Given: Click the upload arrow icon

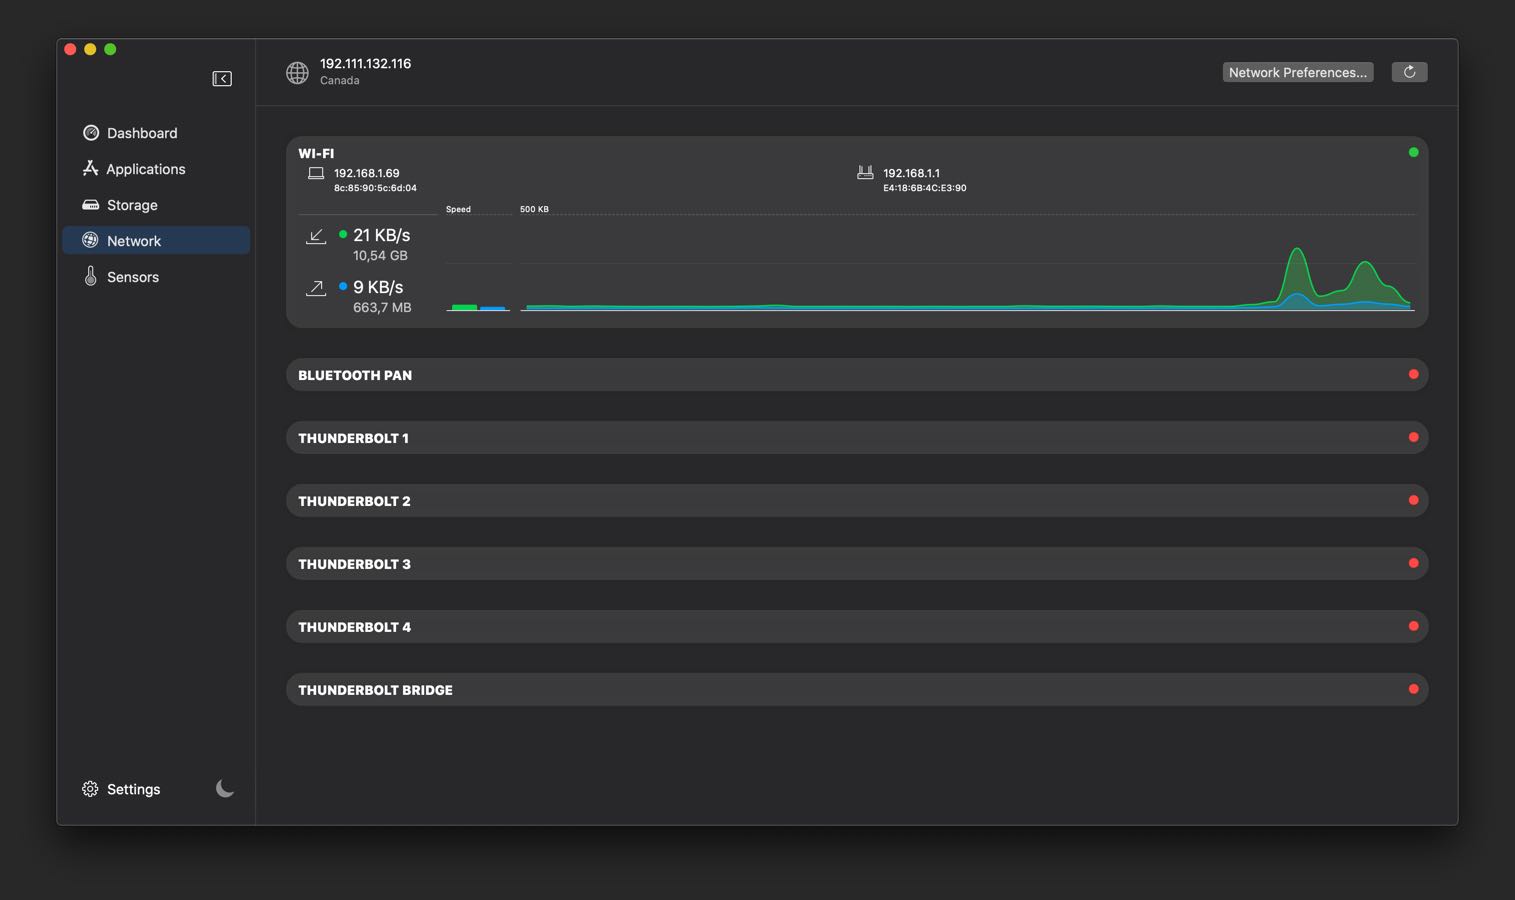Looking at the screenshot, I should pos(316,288).
